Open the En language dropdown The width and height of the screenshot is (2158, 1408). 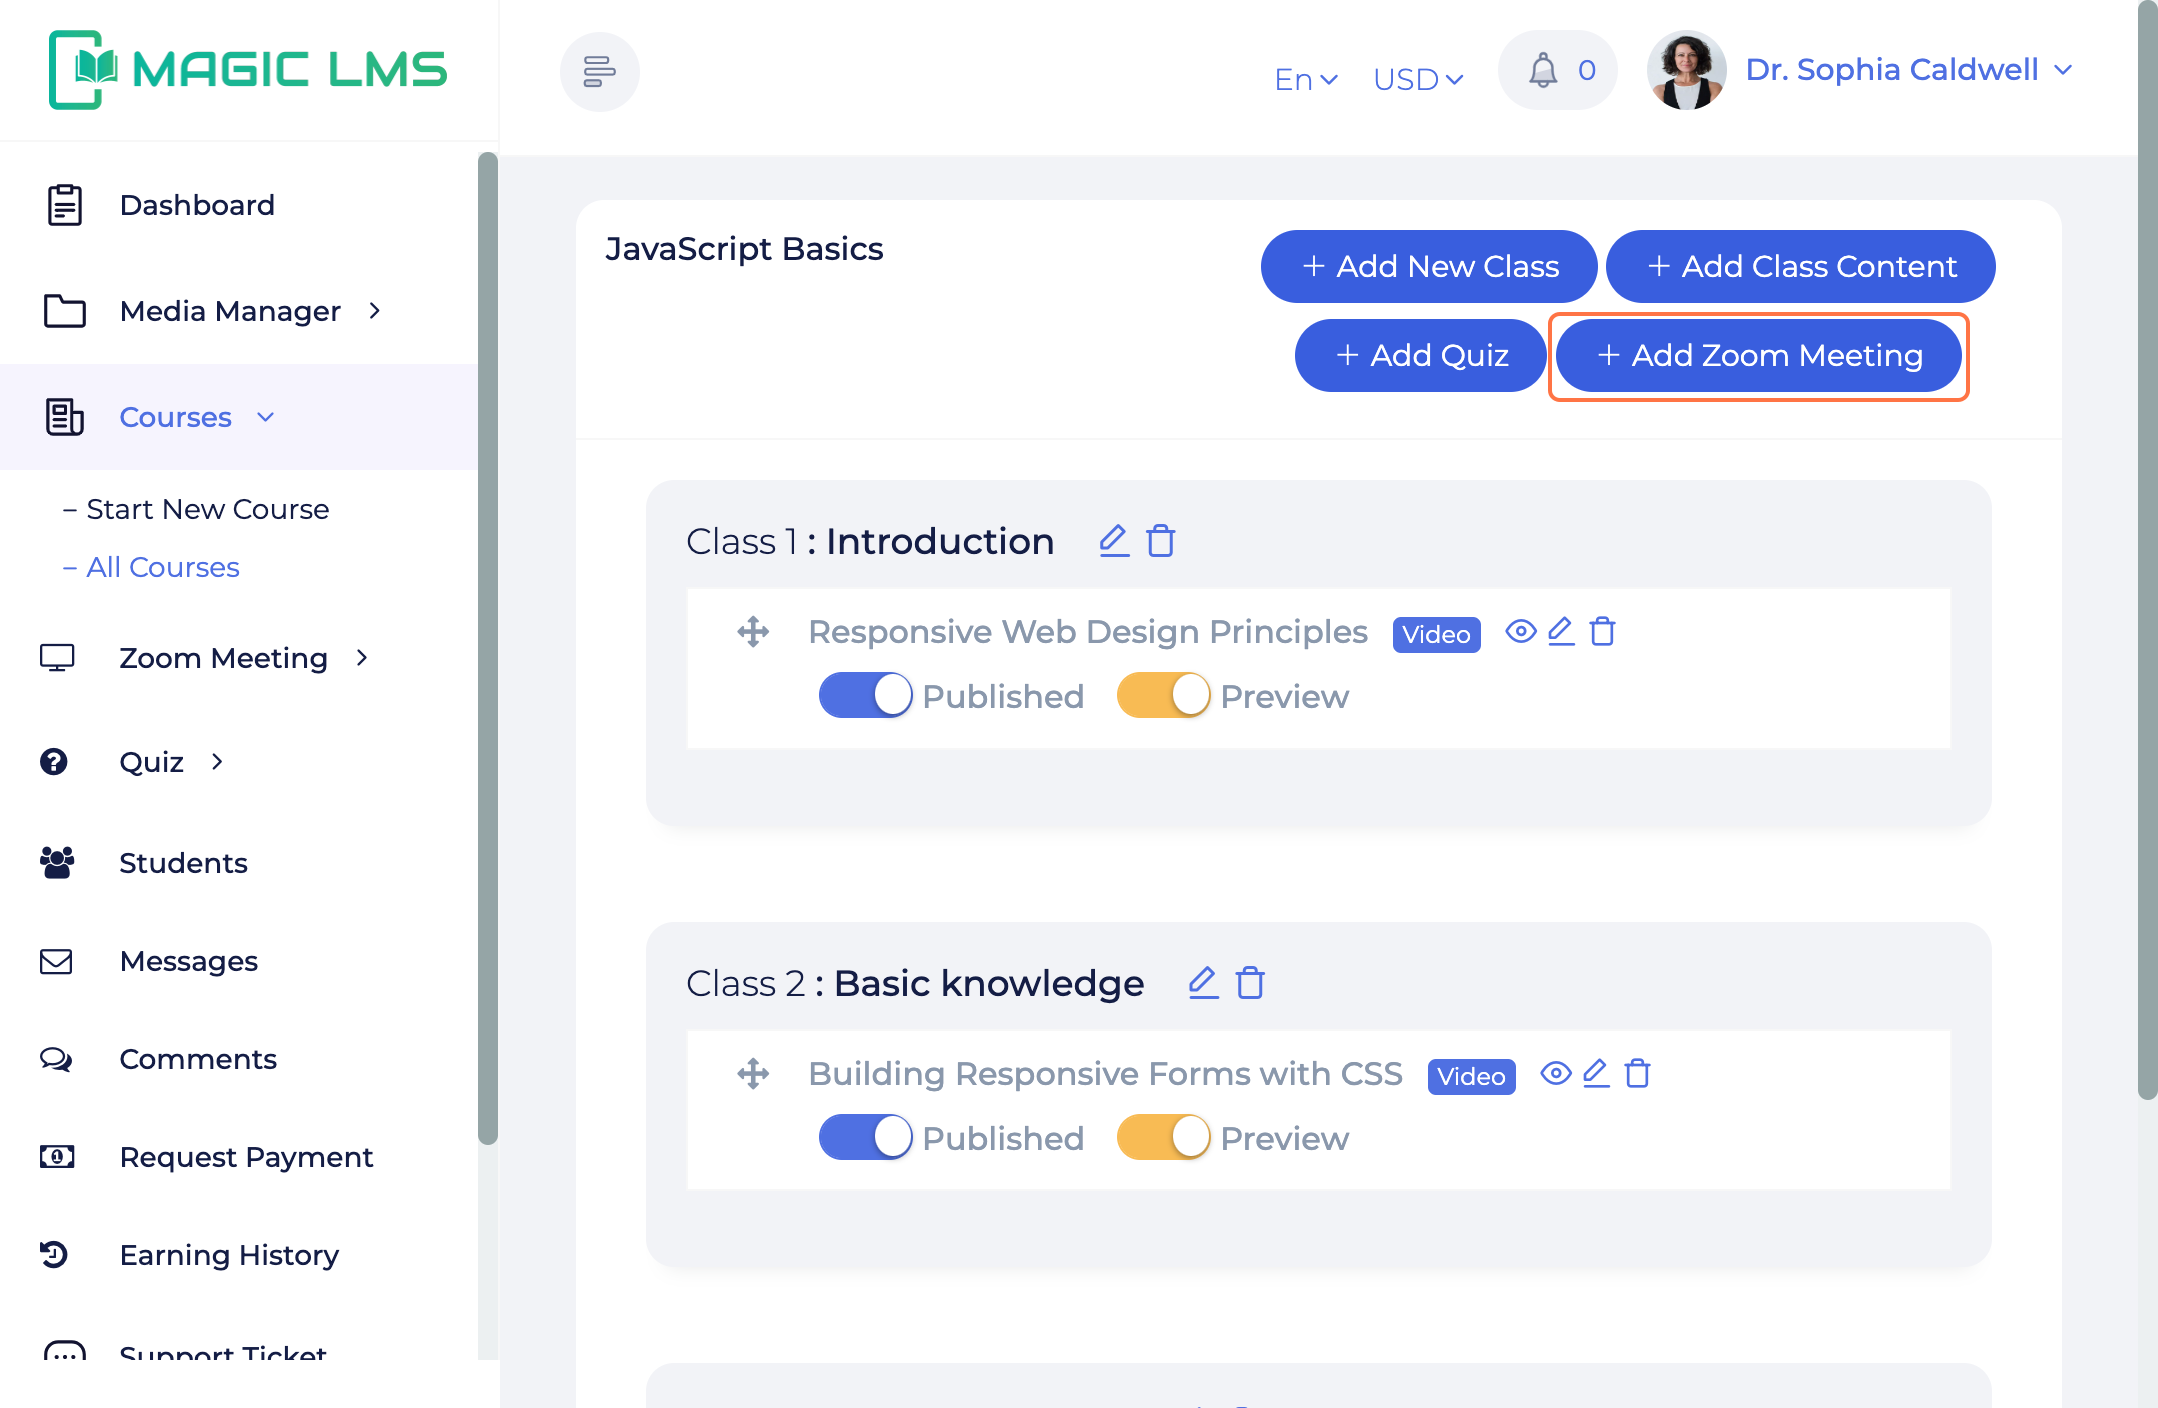(x=1306, y=79)
